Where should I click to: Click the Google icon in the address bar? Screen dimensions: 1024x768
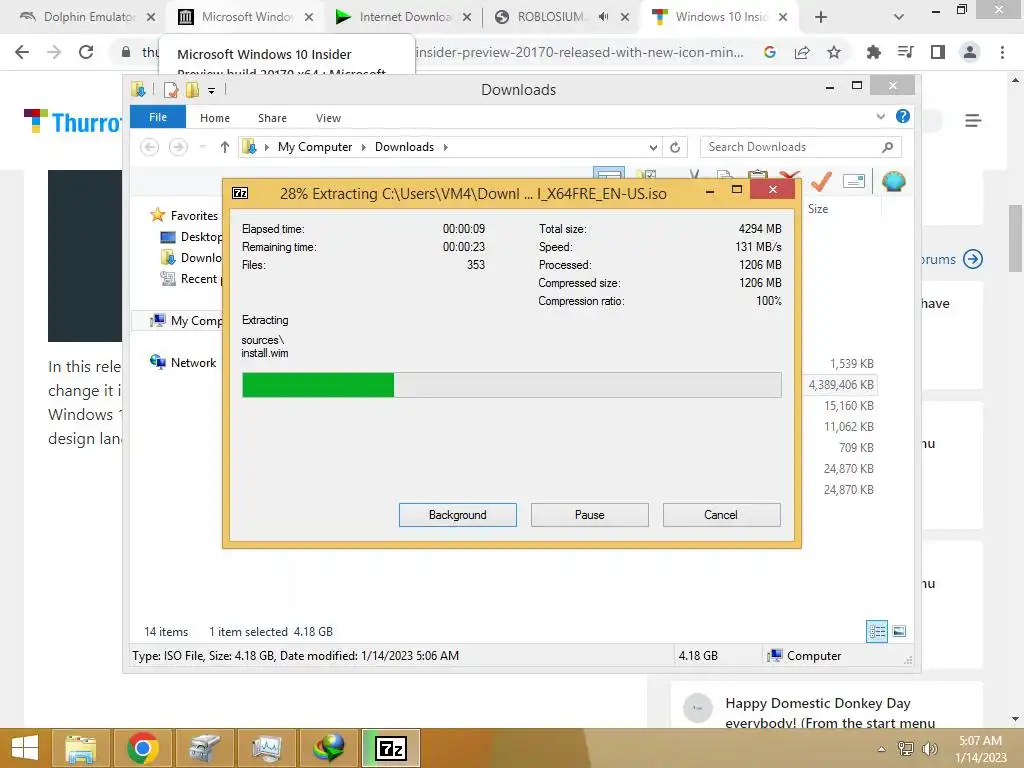(x=770, y=52)
